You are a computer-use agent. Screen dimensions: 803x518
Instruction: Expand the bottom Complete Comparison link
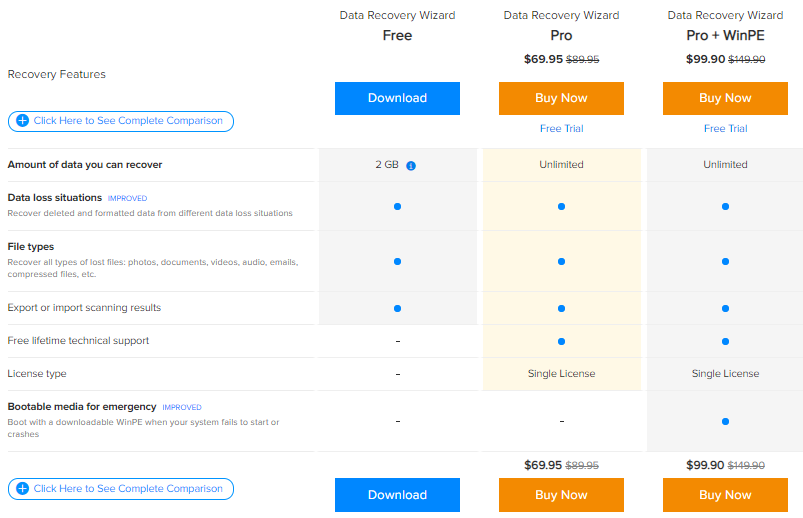121,489
